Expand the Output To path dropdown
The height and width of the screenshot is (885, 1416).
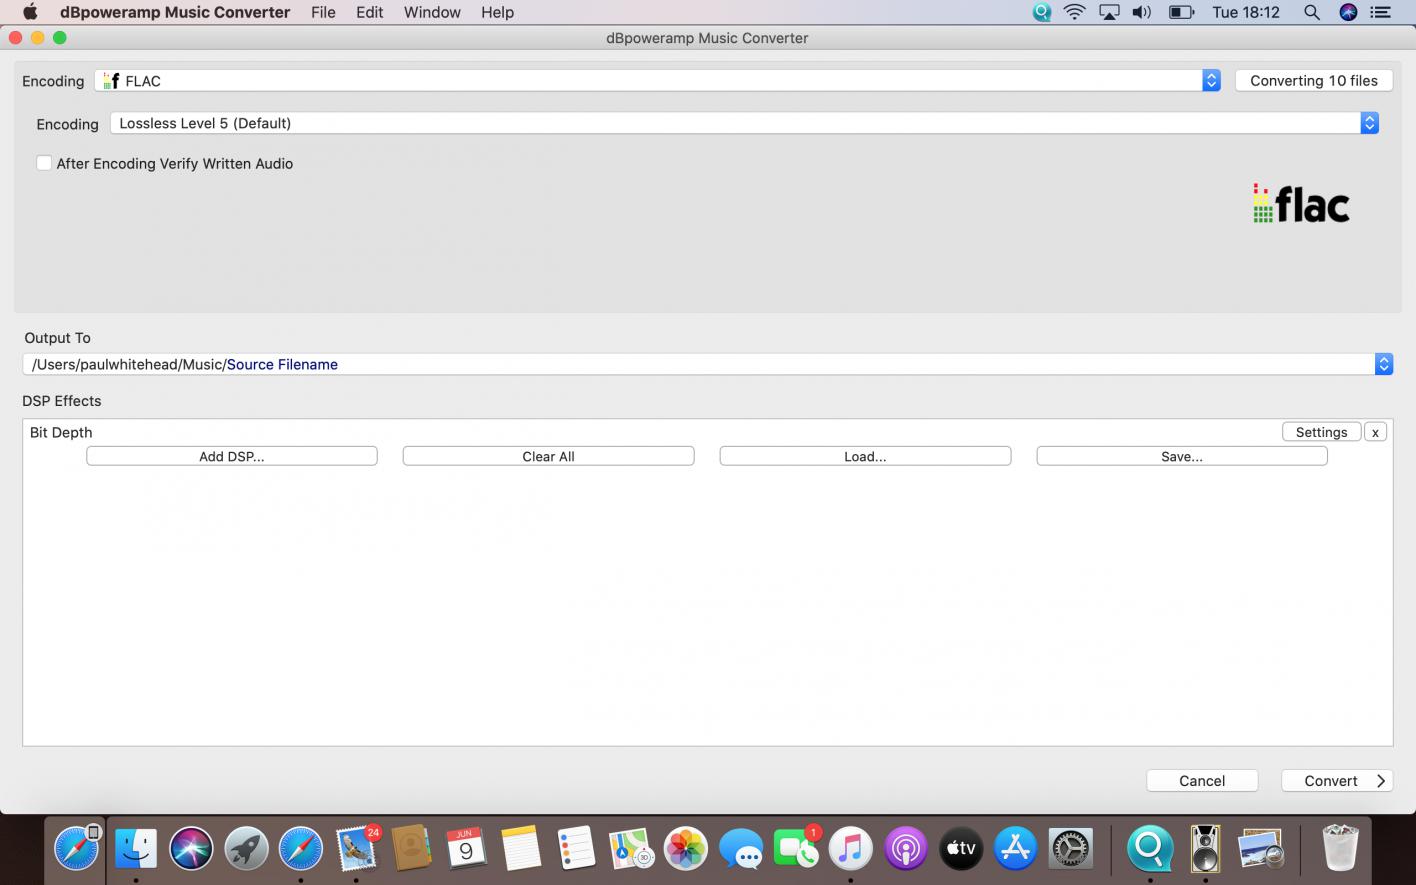point(1383,364)
